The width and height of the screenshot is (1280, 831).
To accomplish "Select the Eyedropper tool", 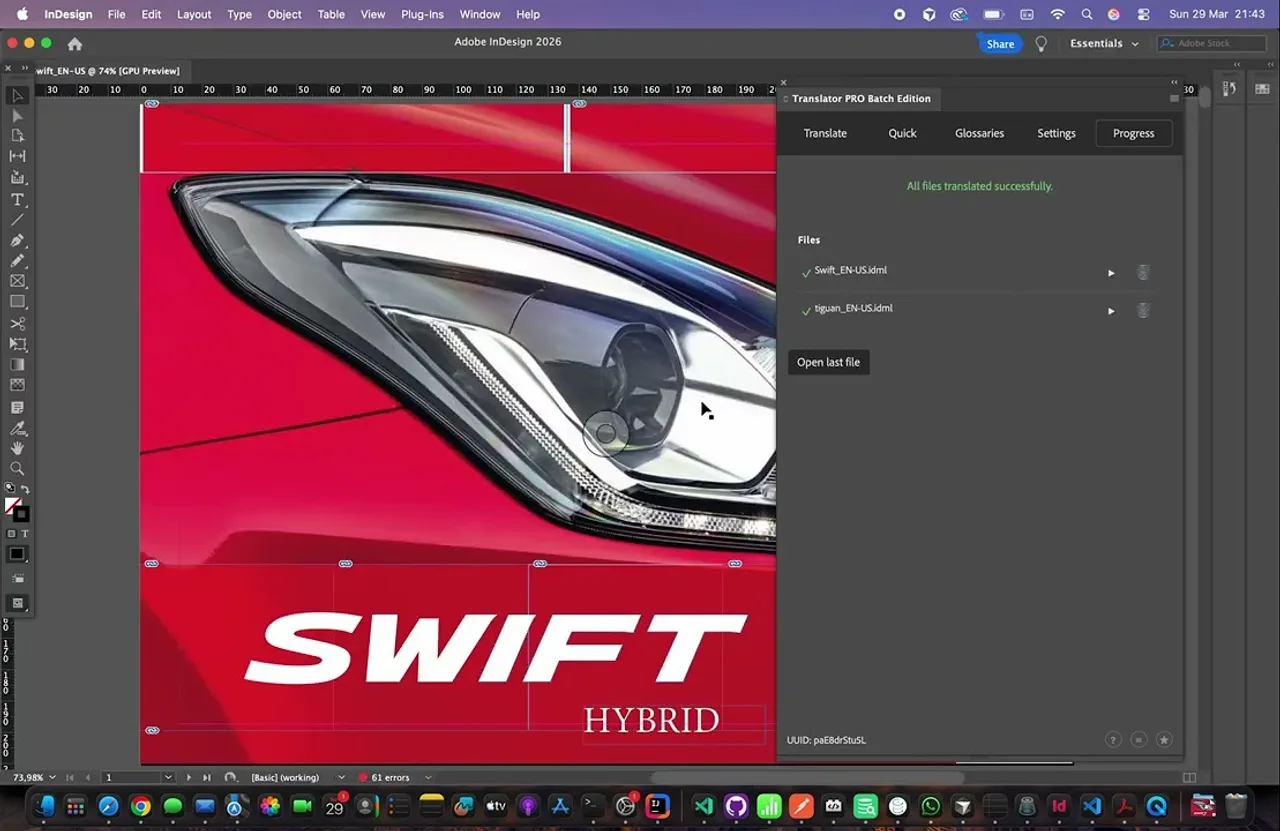I will point(17,428).
